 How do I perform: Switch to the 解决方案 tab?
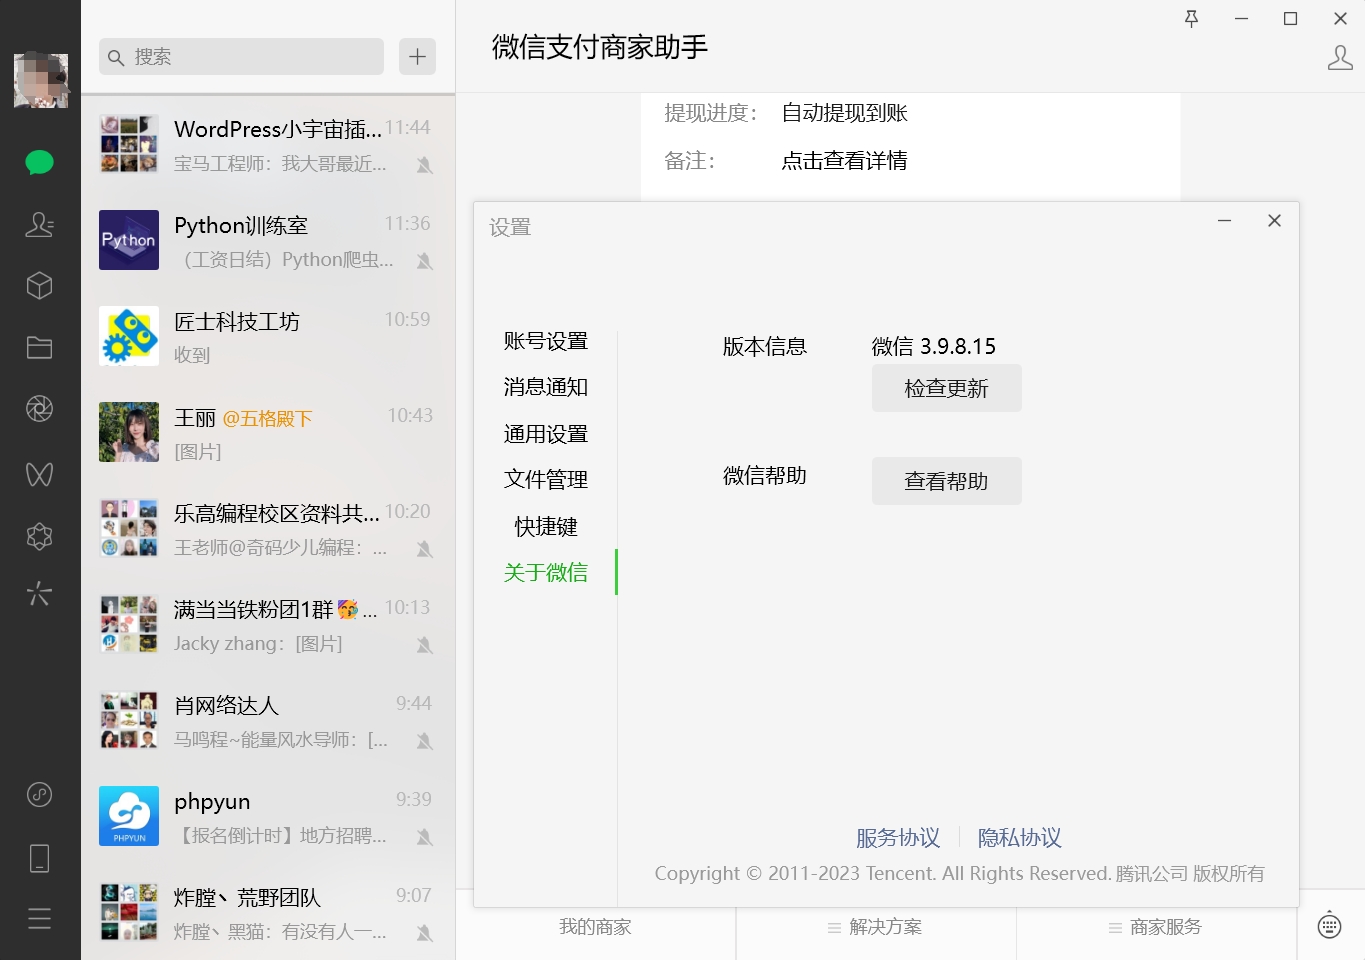tap(874, 927)
